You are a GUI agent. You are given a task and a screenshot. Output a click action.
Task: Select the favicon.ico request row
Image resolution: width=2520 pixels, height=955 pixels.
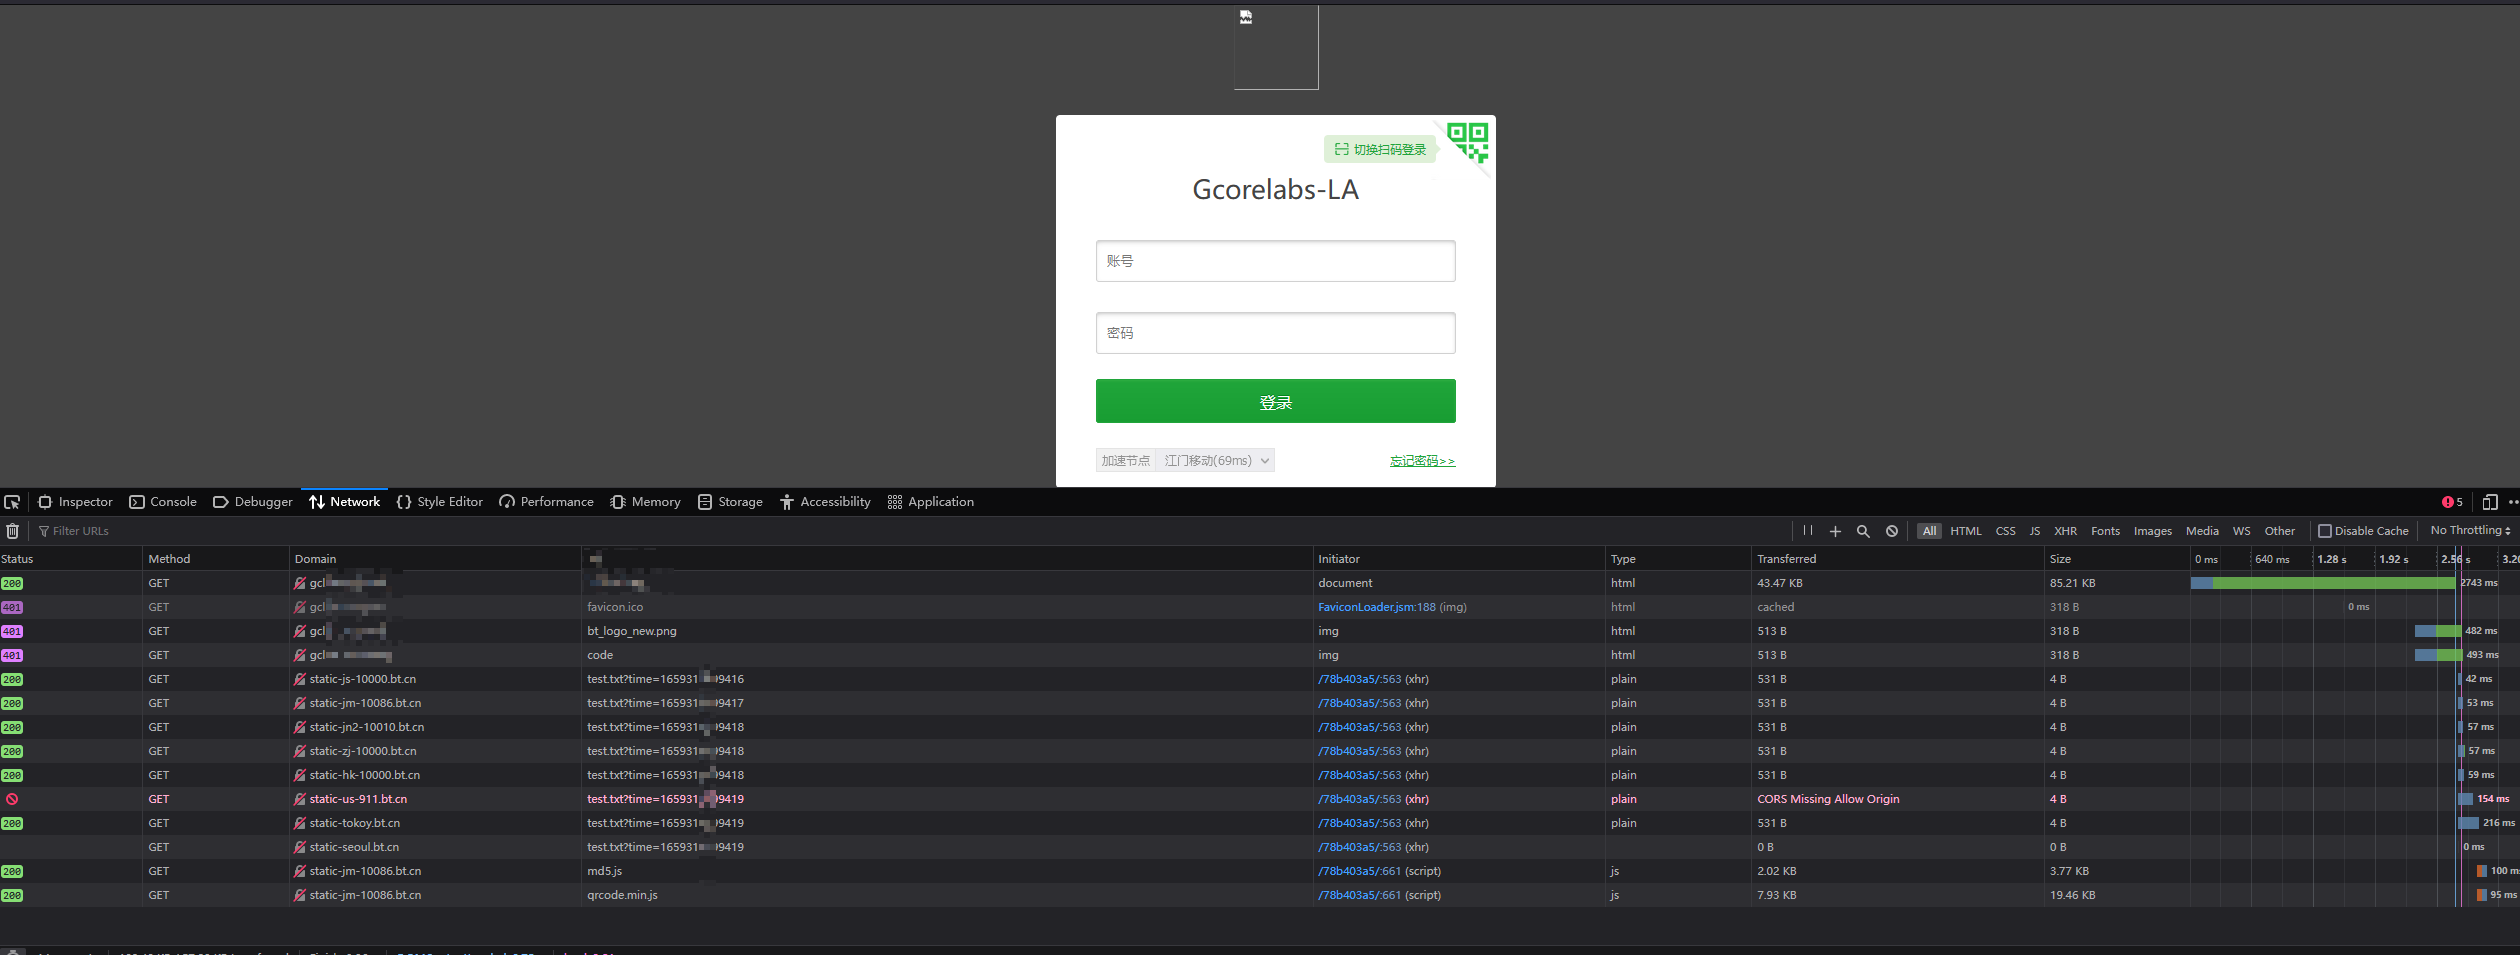pos(1260,607)
